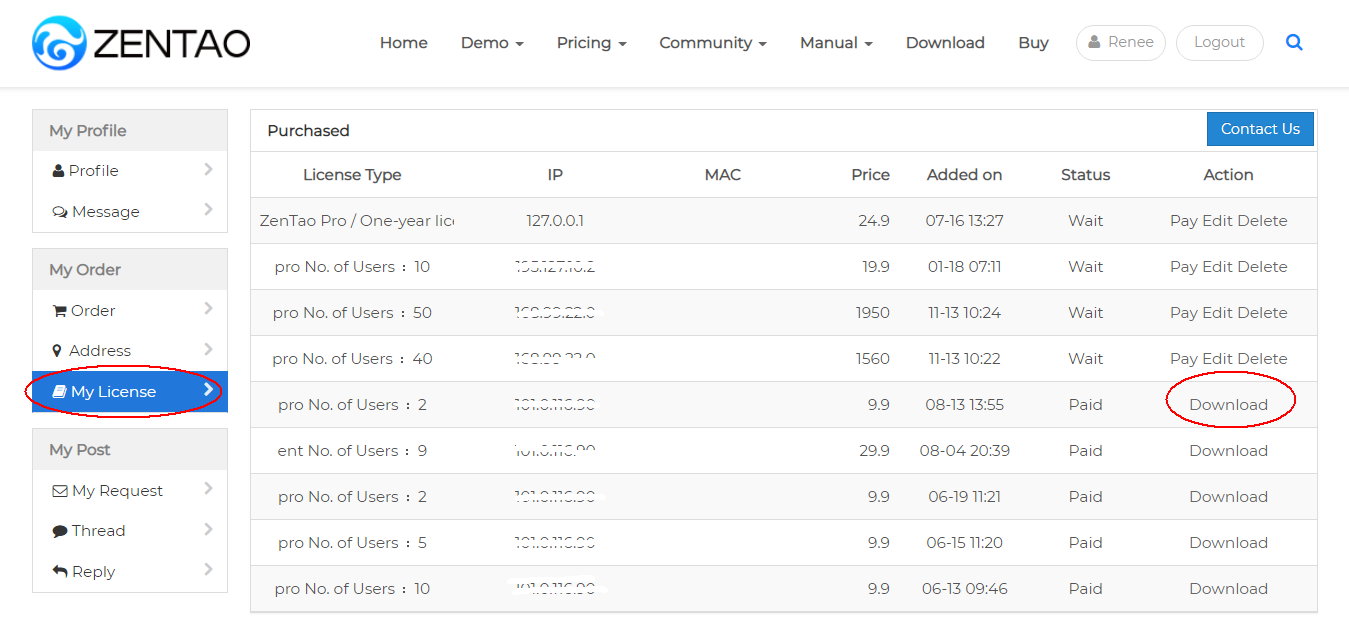1349x625 pixels.
Task: Click the MAC column header
Action: (723, 175)
